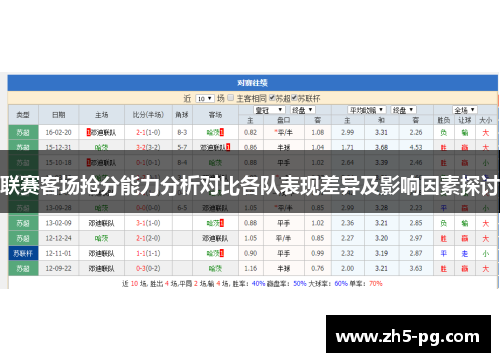Click the 70% odd rate in summary

coord(376,284)
